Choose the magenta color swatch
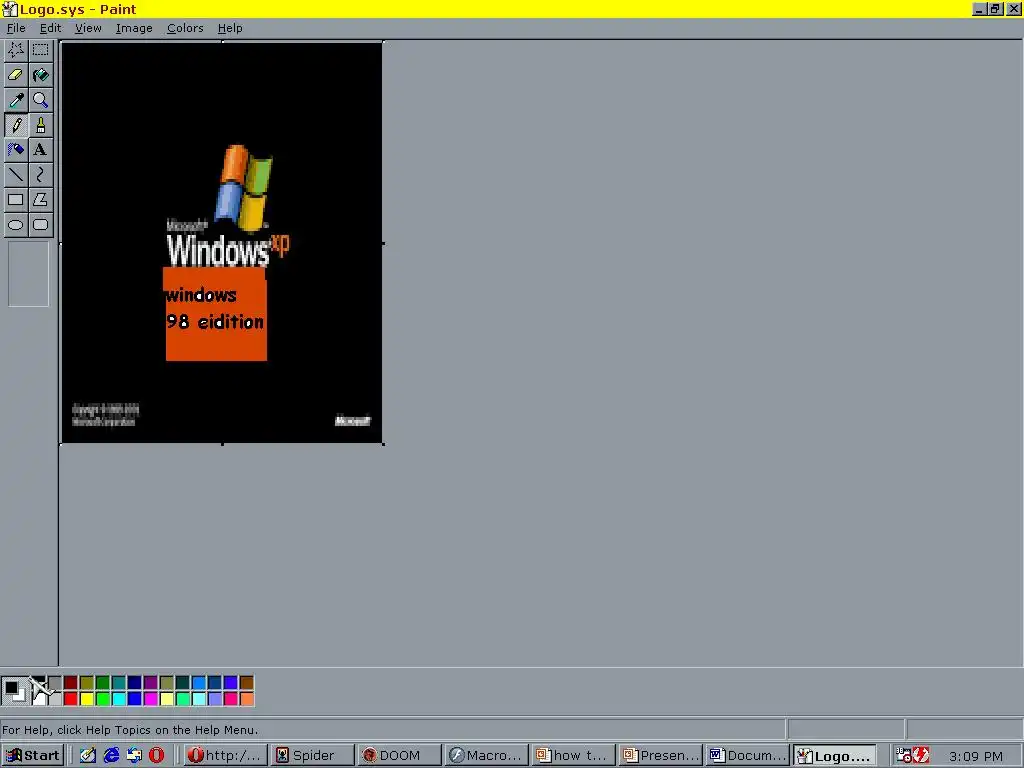The height and width of the screenshot is (768, 1024). [x=151, y=699]
